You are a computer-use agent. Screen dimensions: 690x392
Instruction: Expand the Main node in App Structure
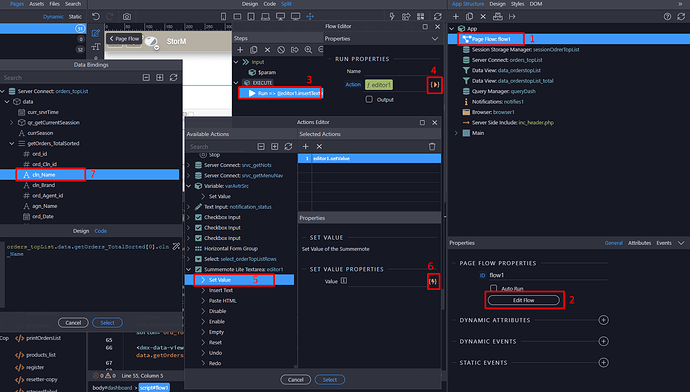(x=456, y=133)
